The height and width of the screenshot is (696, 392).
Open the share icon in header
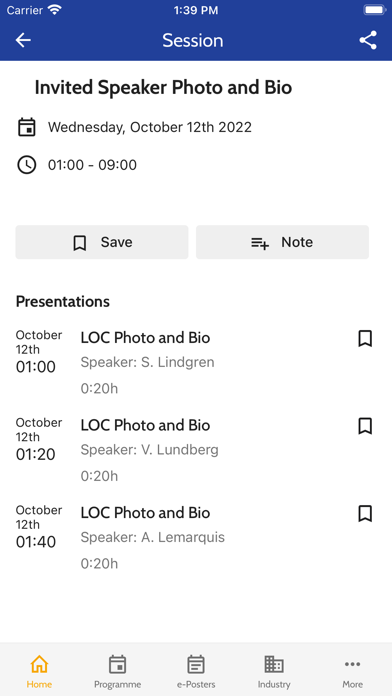tap(368, 40)
